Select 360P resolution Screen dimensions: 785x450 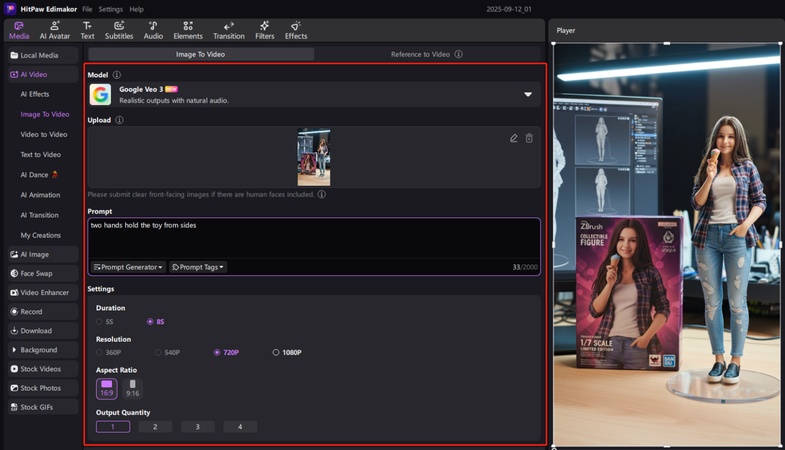109,352
